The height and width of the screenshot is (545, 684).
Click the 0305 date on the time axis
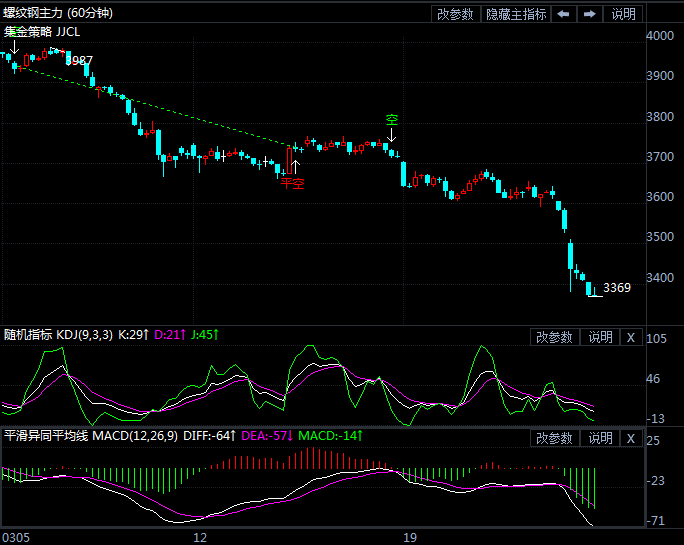pyautogui.click(x=16, y=537)
